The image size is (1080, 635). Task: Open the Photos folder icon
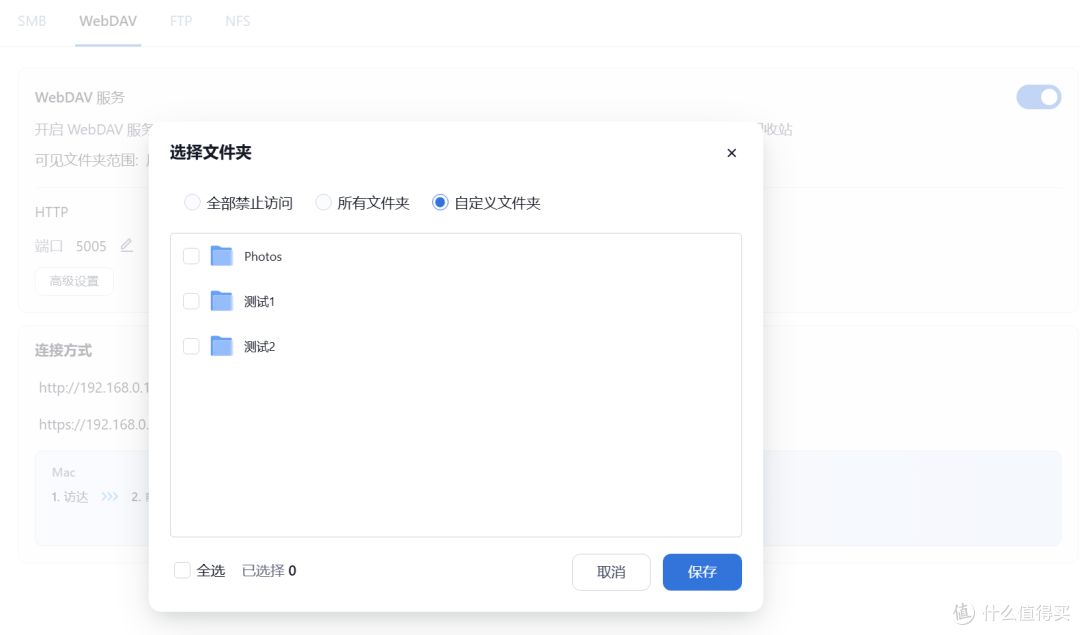click(x=221, y=256)
